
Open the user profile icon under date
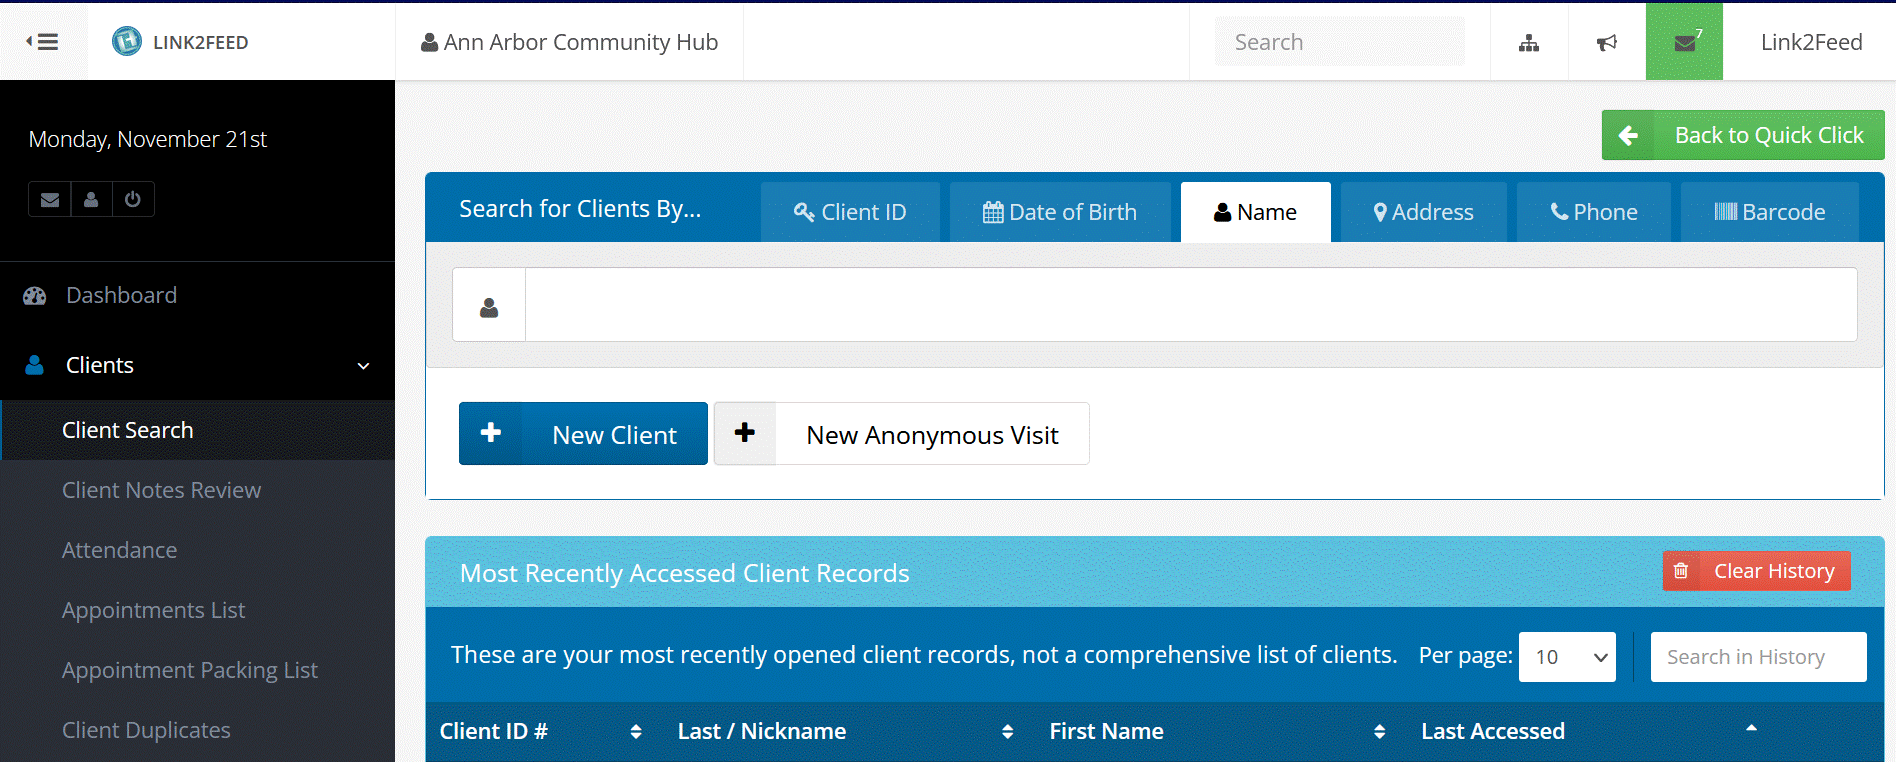[x=91, y=199]
